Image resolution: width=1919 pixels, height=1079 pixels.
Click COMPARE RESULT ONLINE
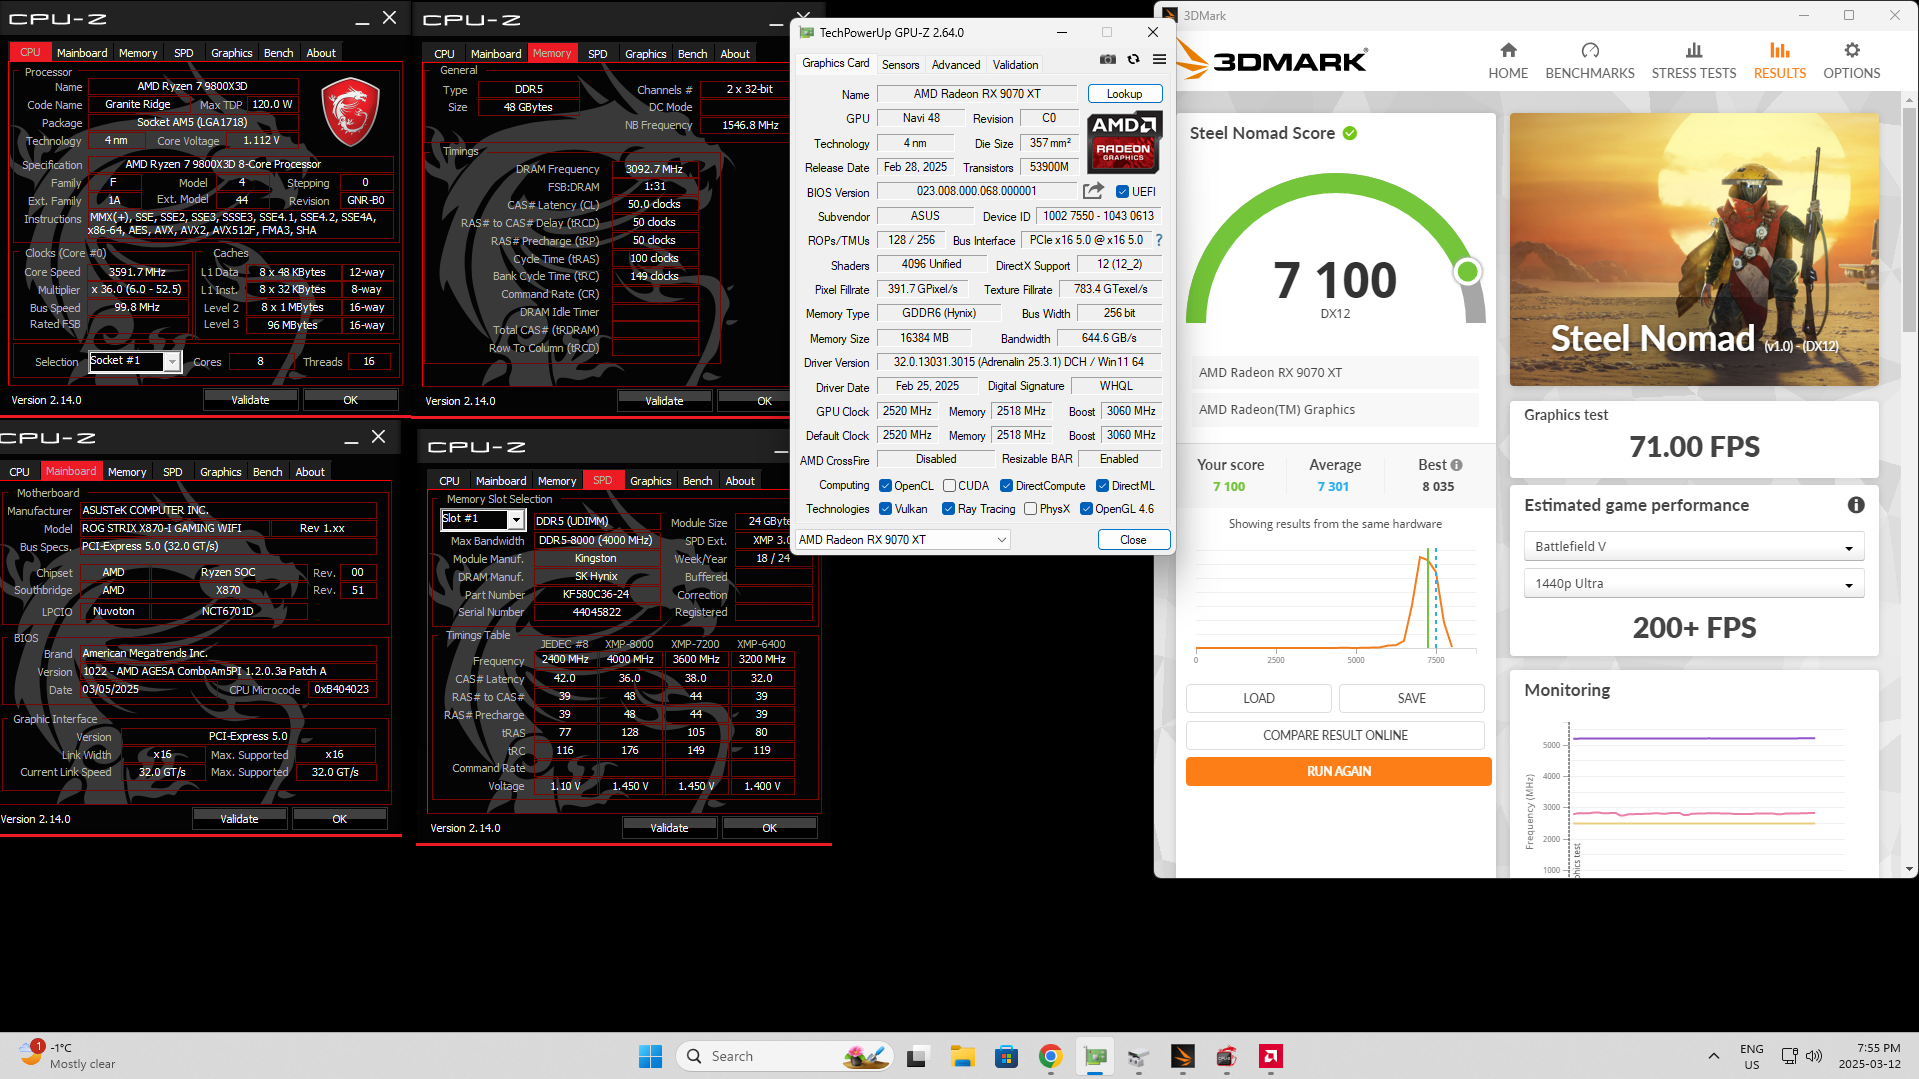tap(1335, 735)
